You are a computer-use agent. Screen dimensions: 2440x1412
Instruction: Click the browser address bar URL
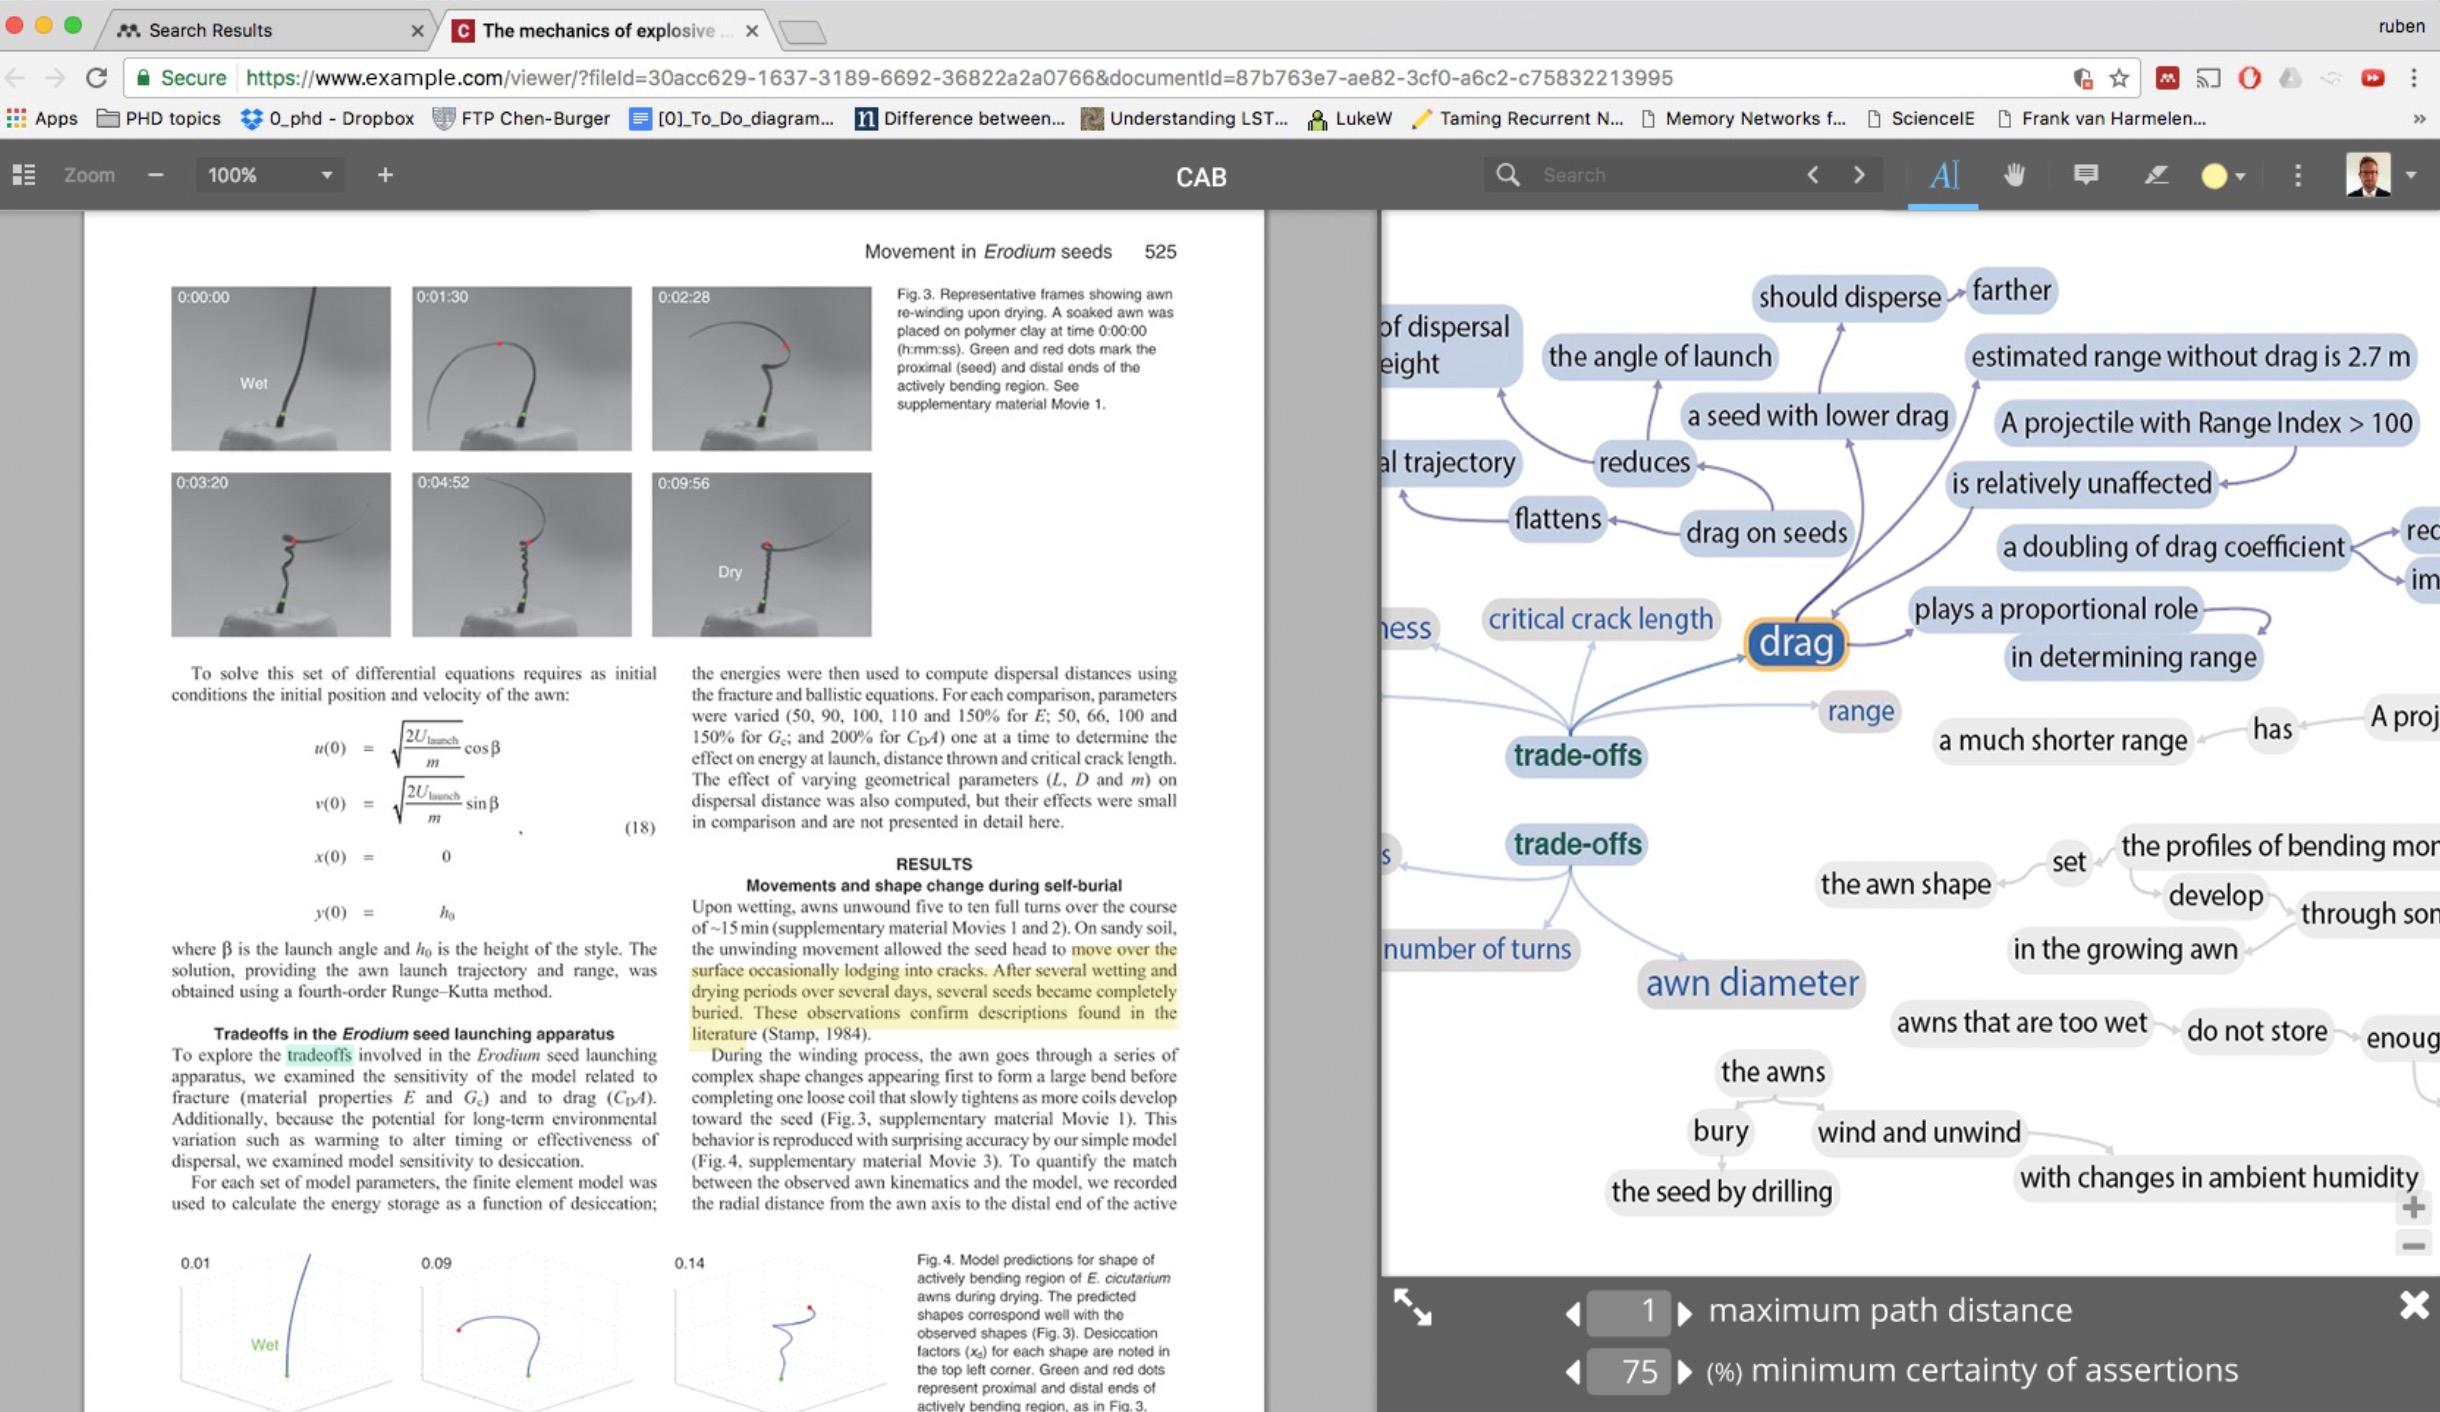click(x=960, y=77)
